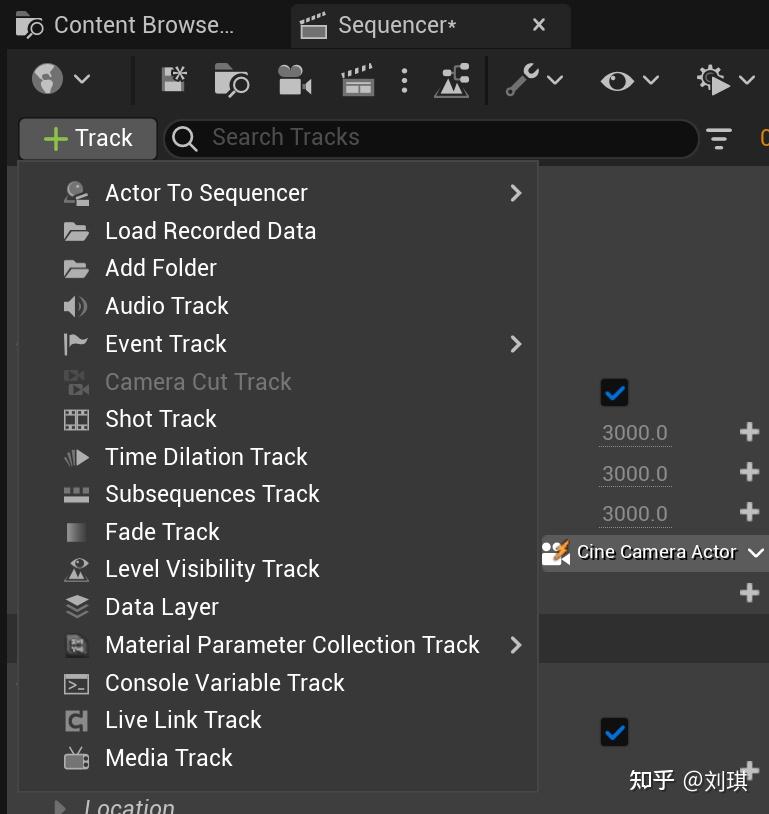Click the green Track button
Screen dimensions: 769x814
87,139
